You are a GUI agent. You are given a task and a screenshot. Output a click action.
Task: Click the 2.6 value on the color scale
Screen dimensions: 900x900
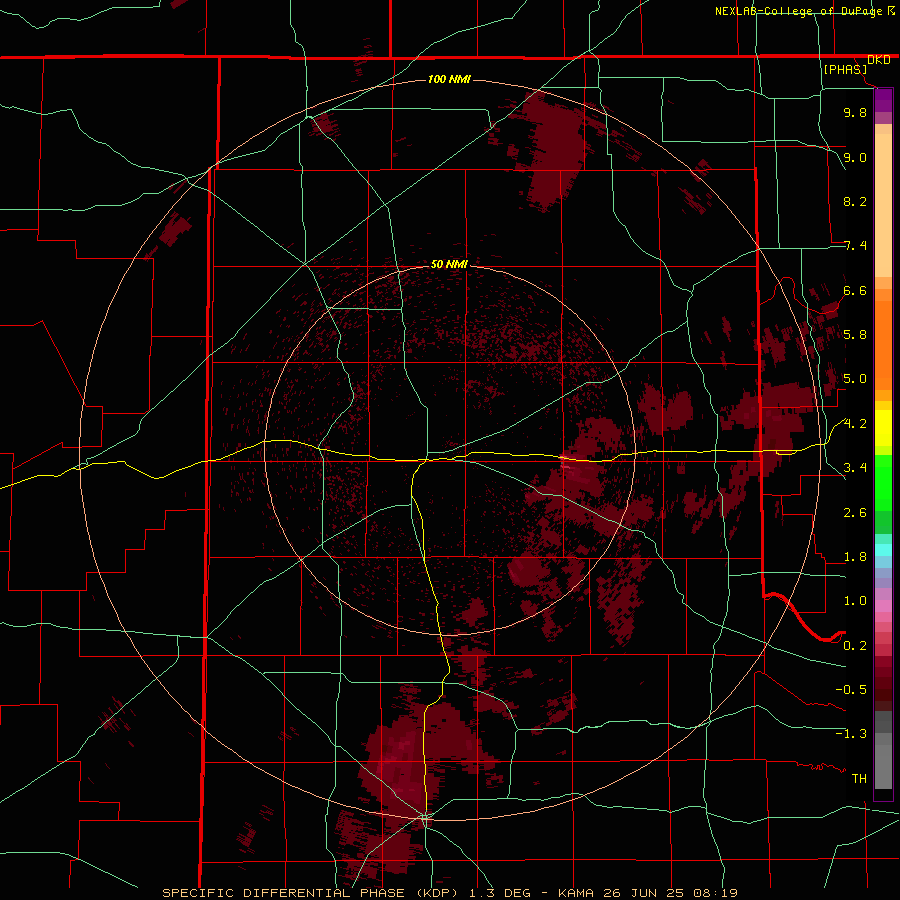(x=855, y=513)
